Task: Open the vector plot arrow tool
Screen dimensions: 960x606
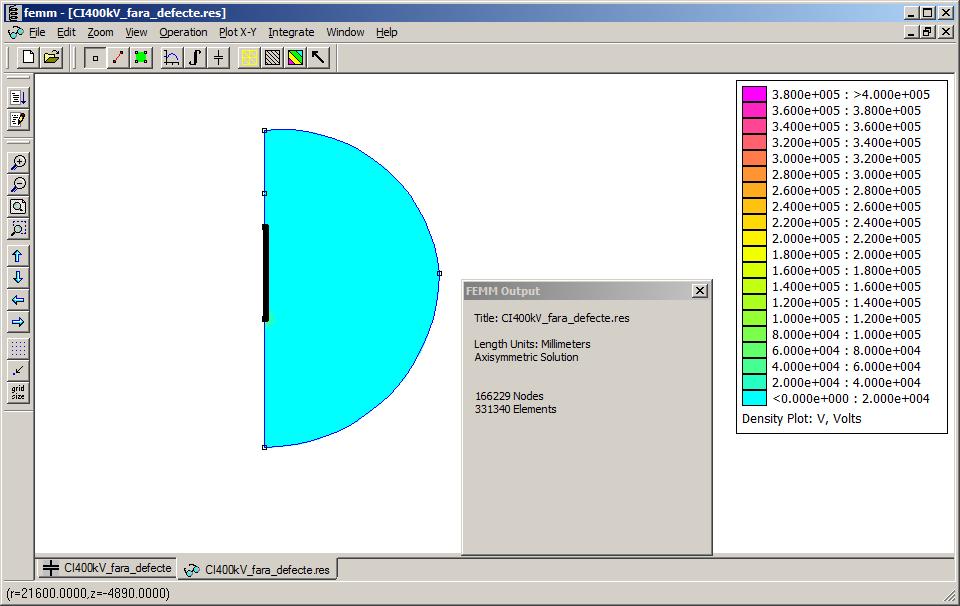Action: coord(319,58)
